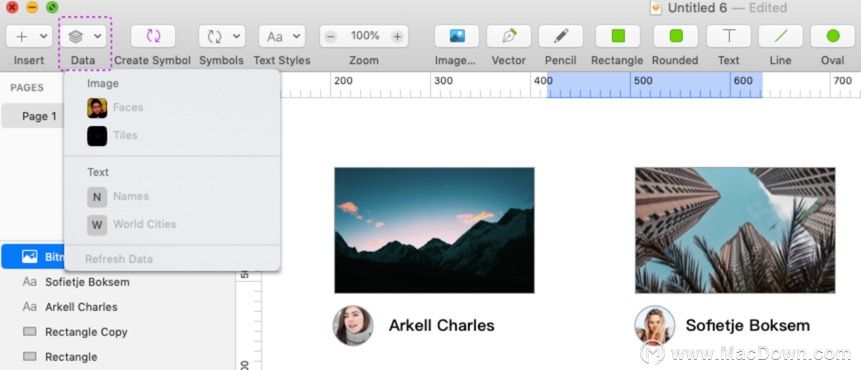Choose World Cities text data

(172, 225)
